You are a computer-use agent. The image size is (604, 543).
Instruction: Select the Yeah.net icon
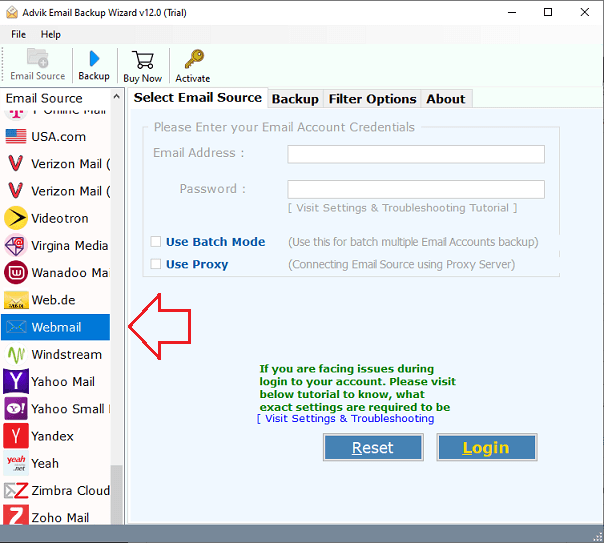(16, 463)
